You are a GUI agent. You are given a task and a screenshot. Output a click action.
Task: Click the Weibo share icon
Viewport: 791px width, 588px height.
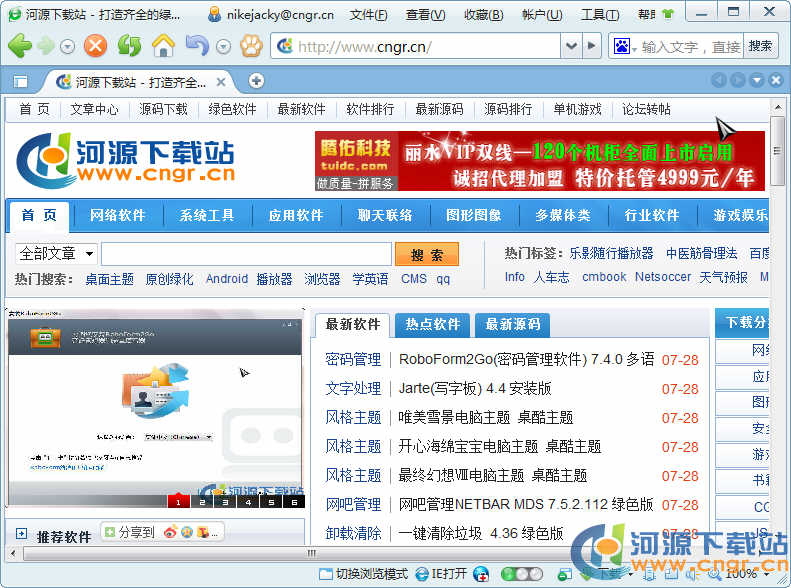click(170, 532)
